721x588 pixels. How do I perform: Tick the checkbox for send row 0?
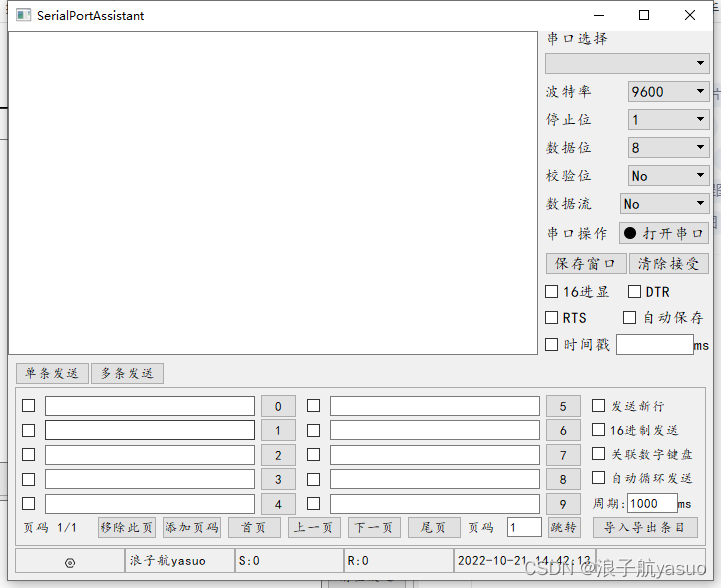(x=29, y=405)
